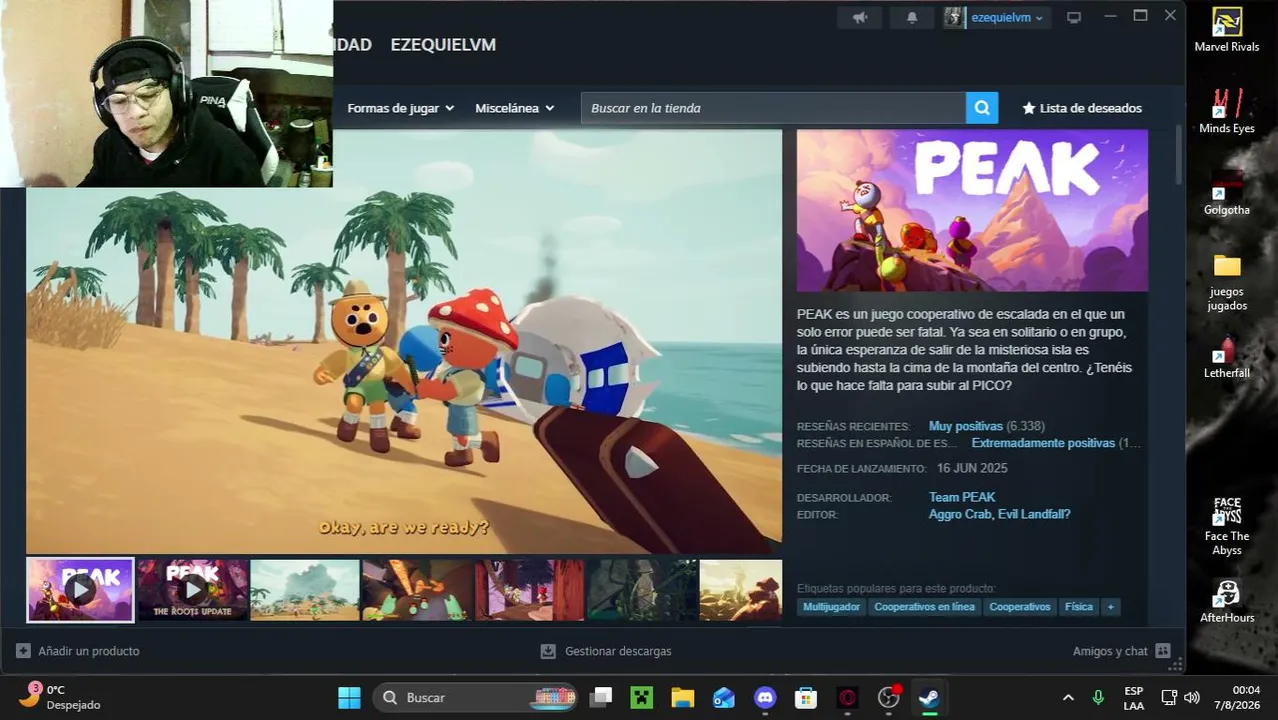Play The Roots Update trailer thumbnail
Image resolution: width=1278 pixels, height=720 pixels.
click(x=192, y=590)
